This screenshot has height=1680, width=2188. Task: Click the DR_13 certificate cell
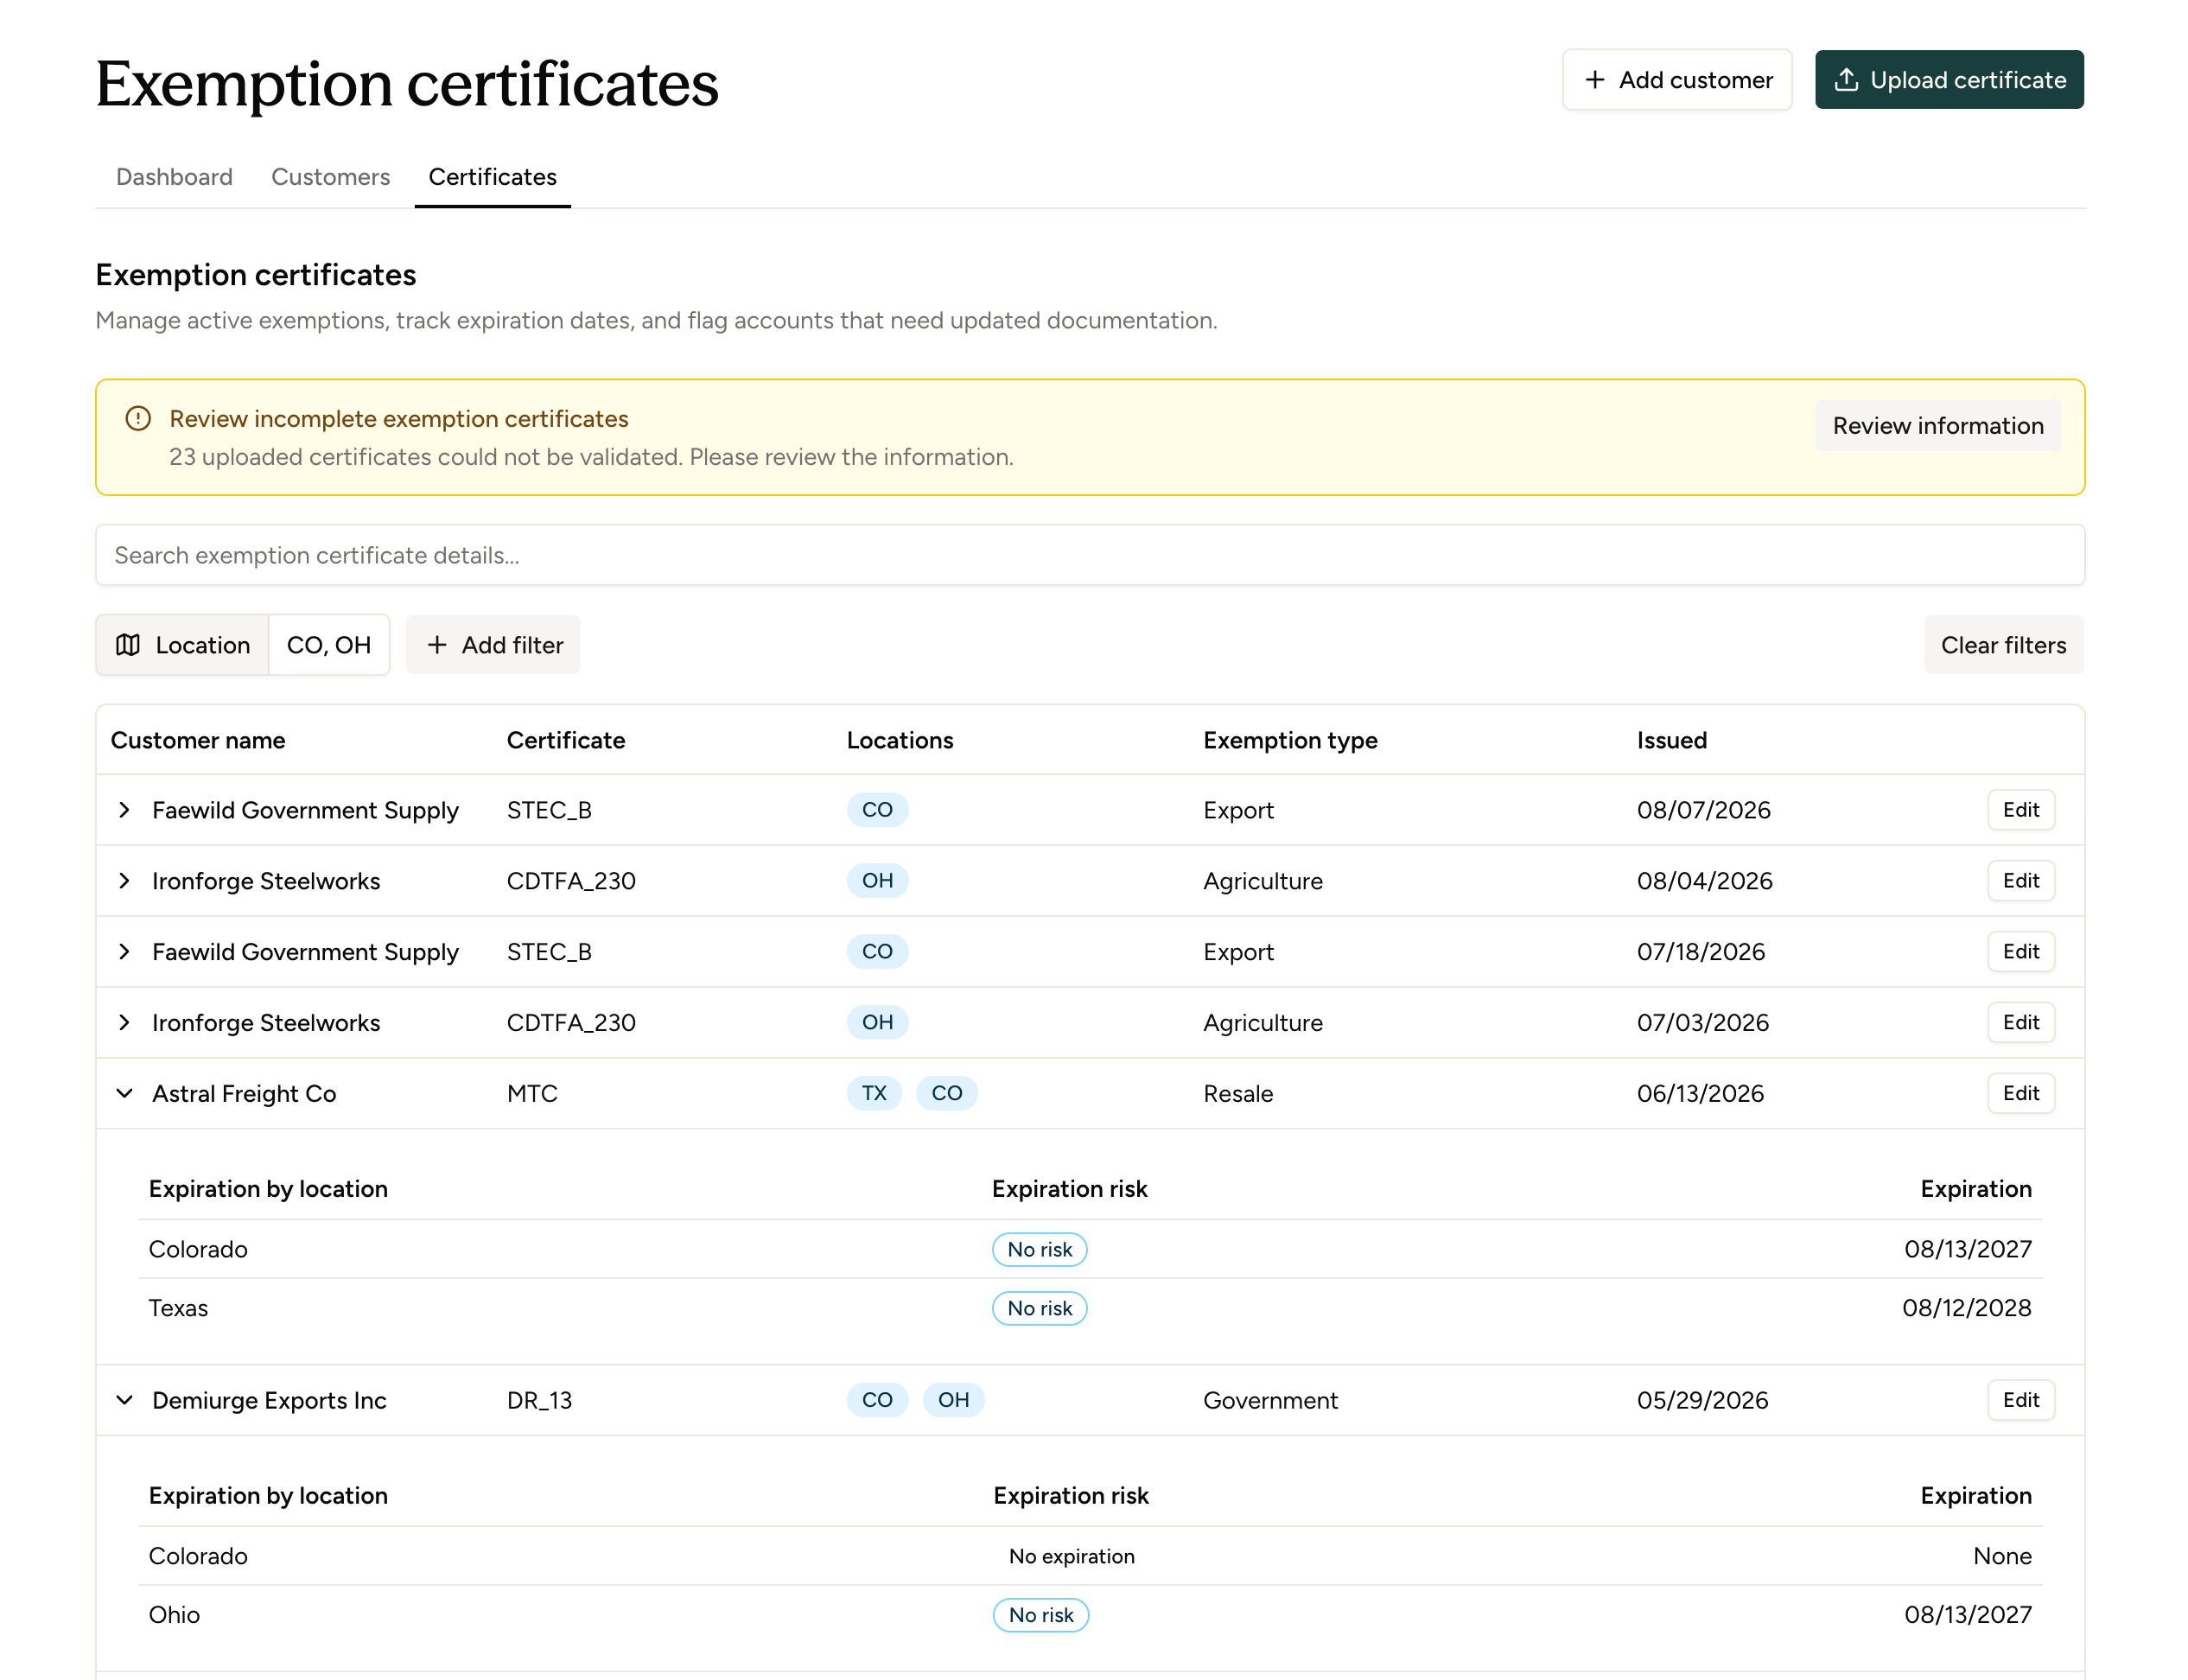click(539, 1401)
